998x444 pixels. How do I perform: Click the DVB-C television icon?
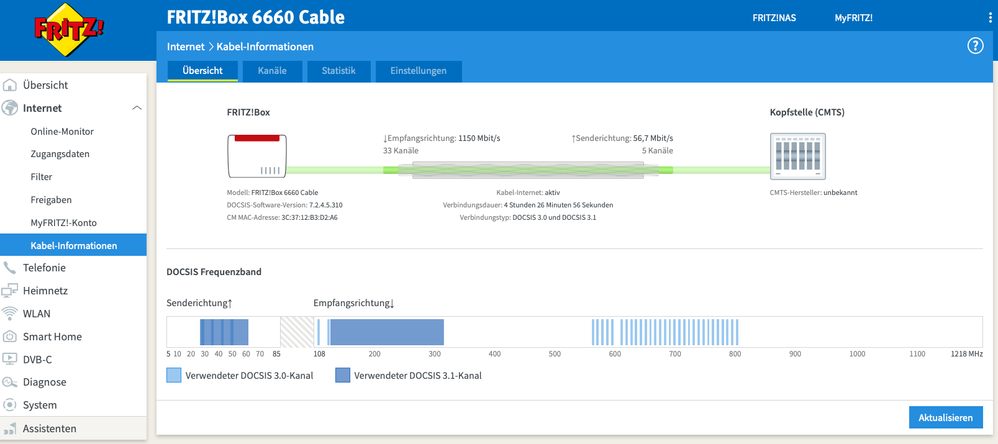[x=10, y=359]
